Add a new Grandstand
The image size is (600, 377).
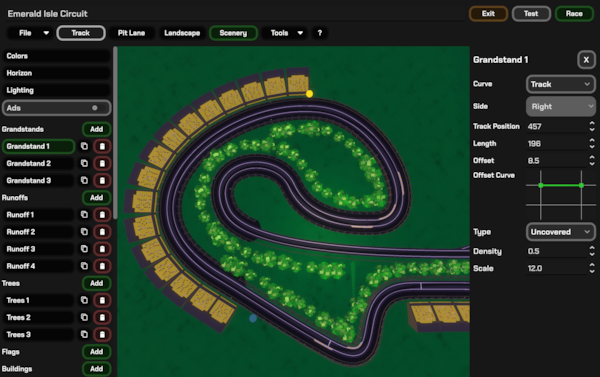click(x=96, y=129)
